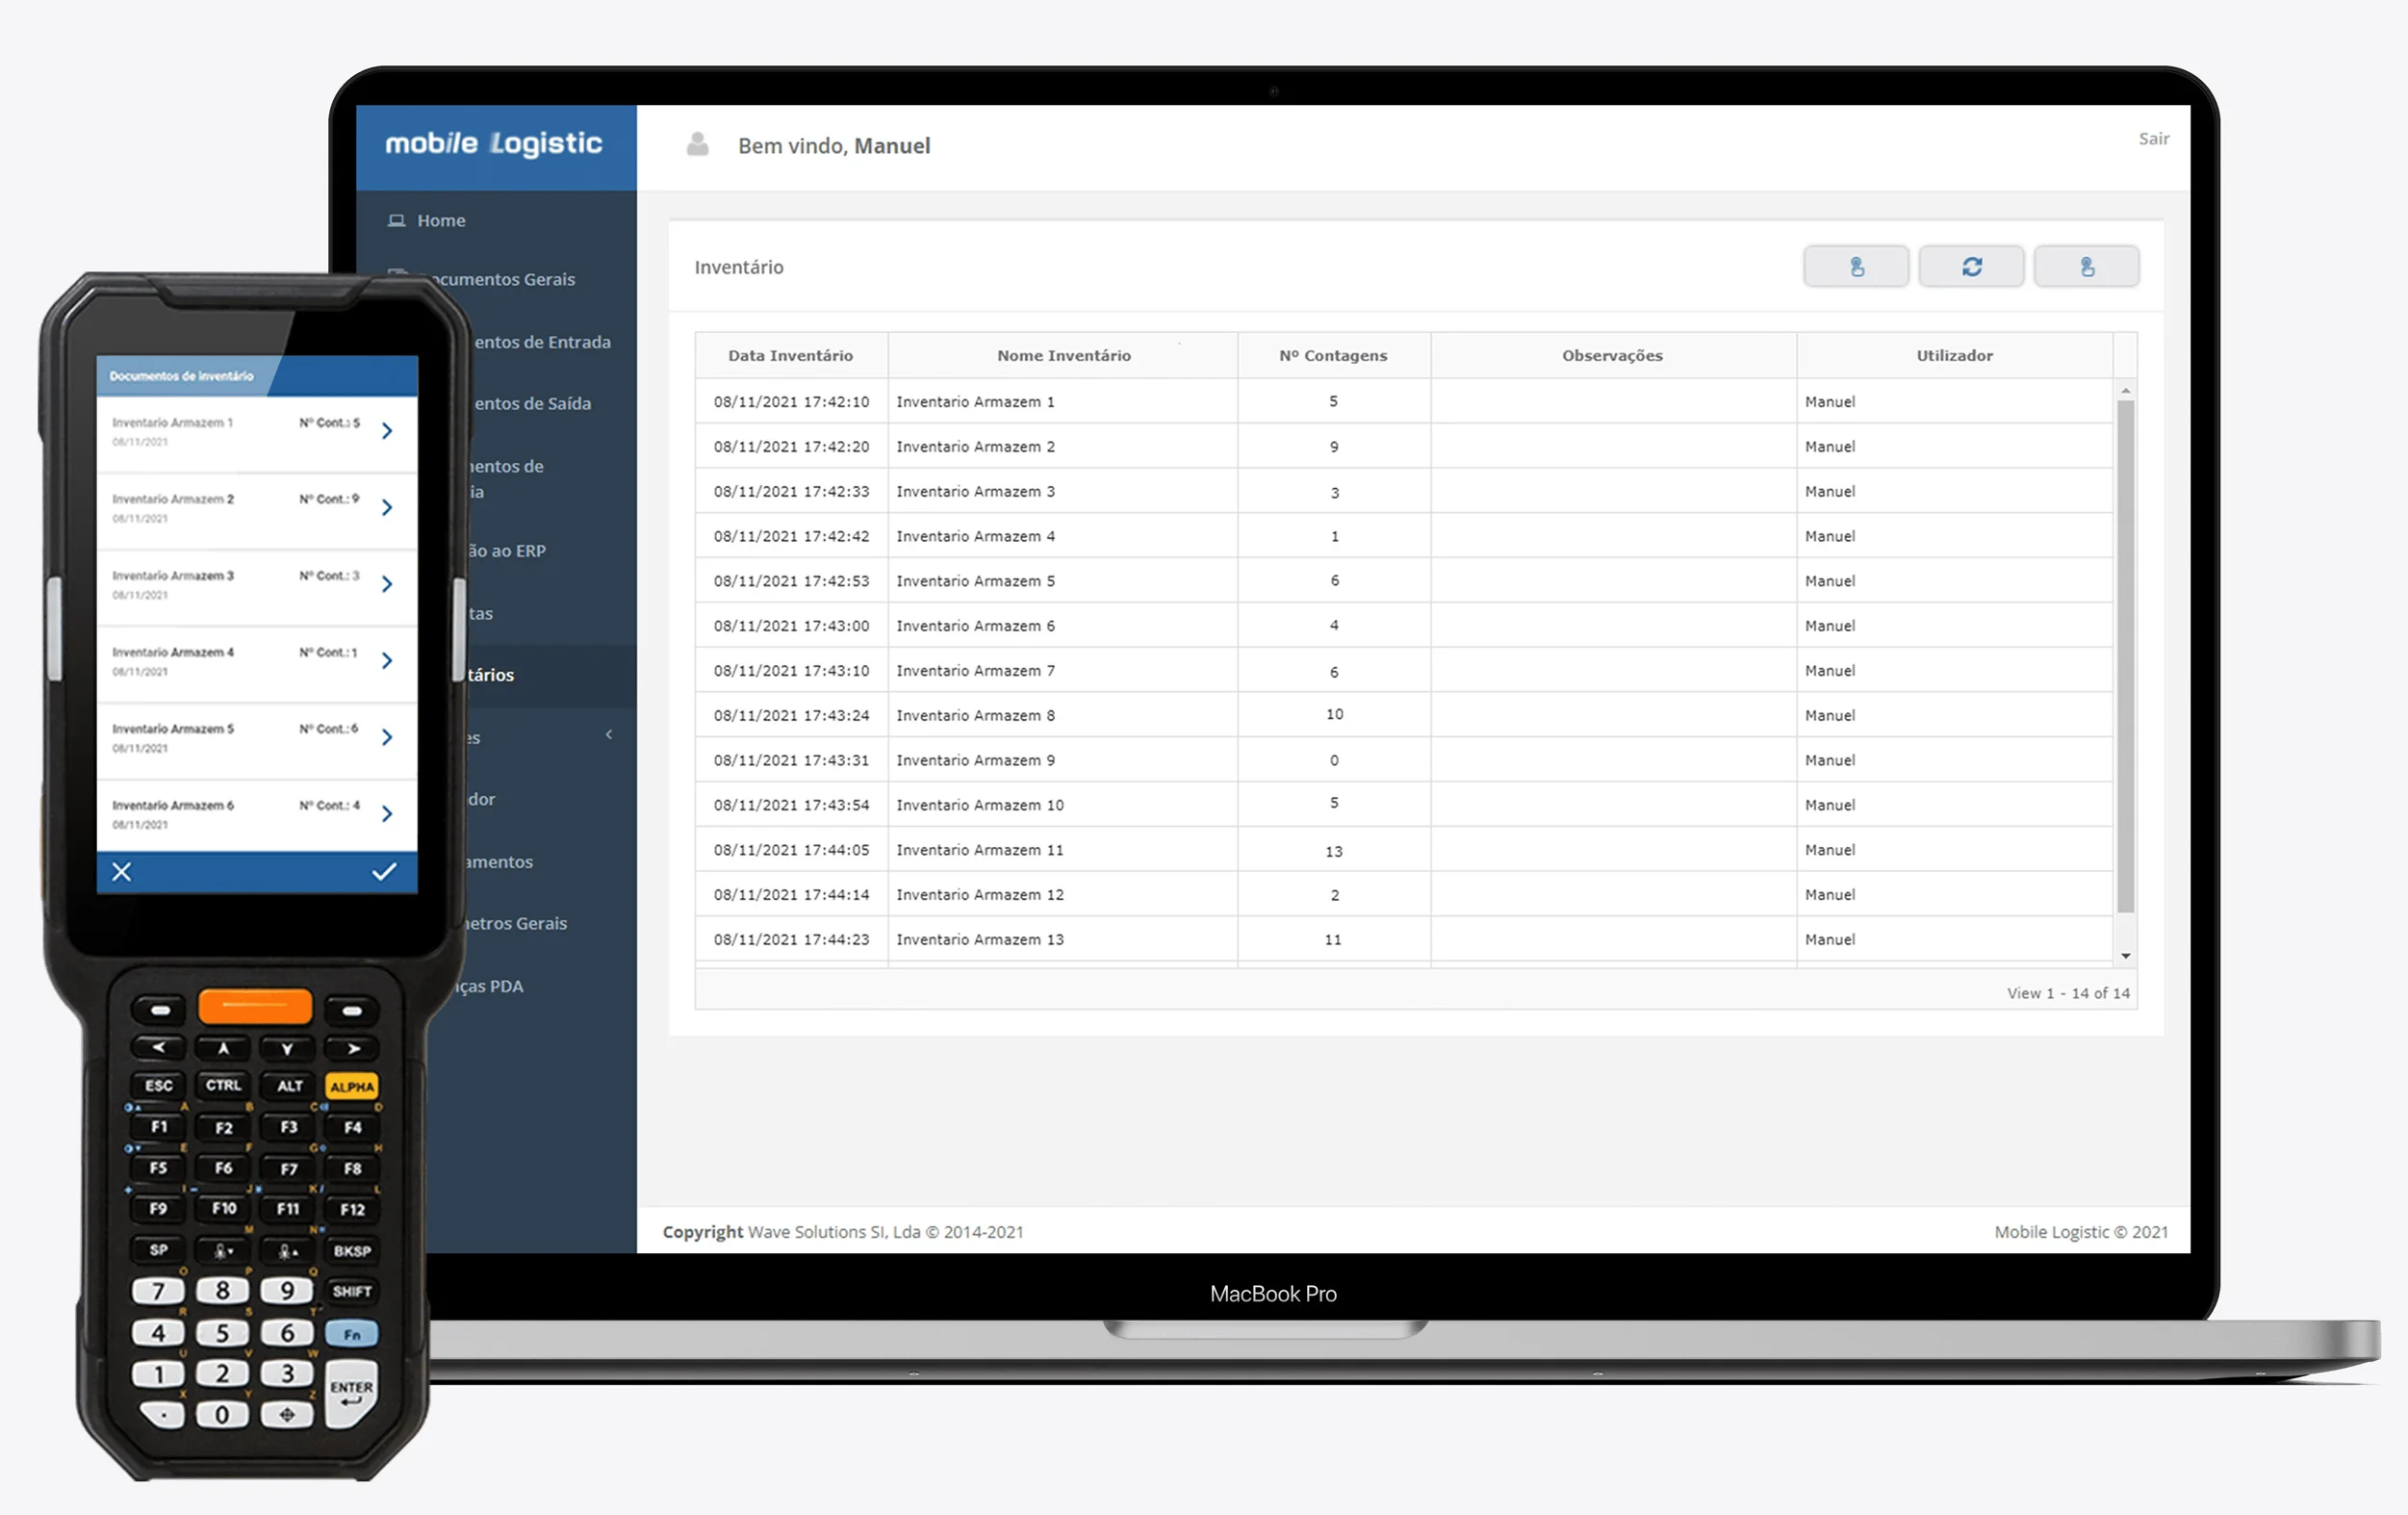Click the table vertical scrollbar thumb

[x=2126, y=655]
